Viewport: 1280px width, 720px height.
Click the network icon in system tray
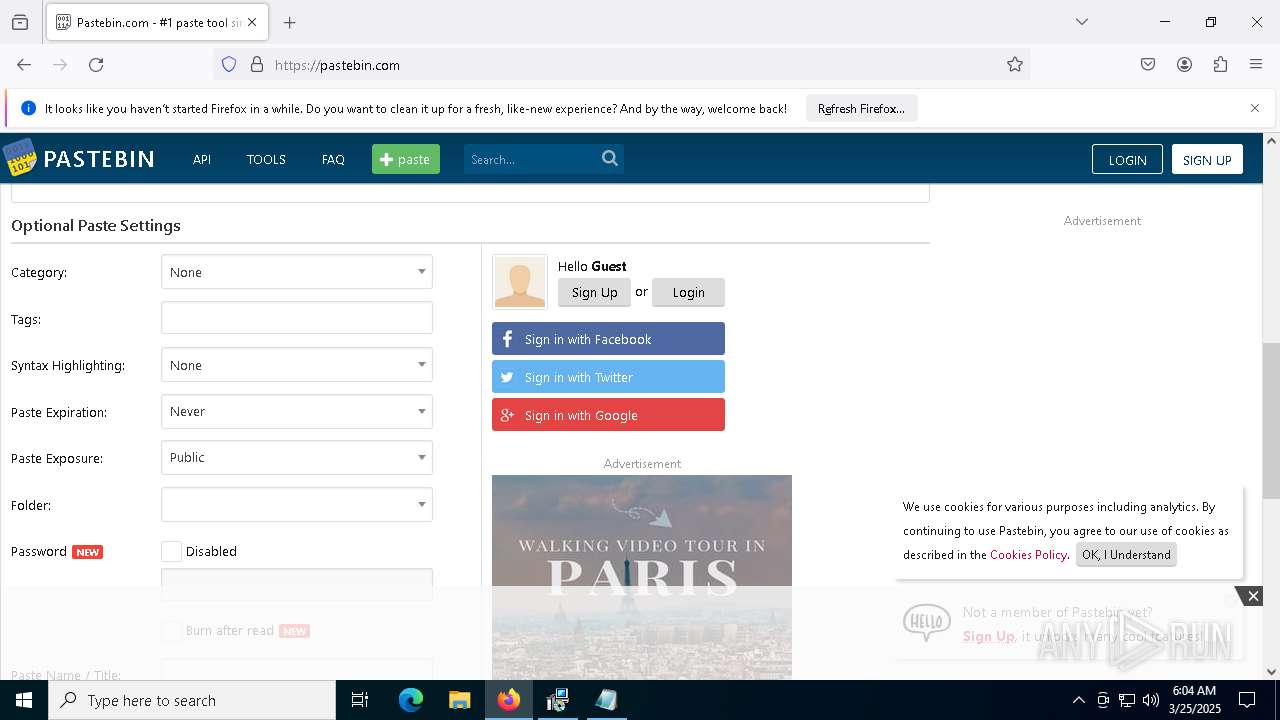(x=1127, y=700)
